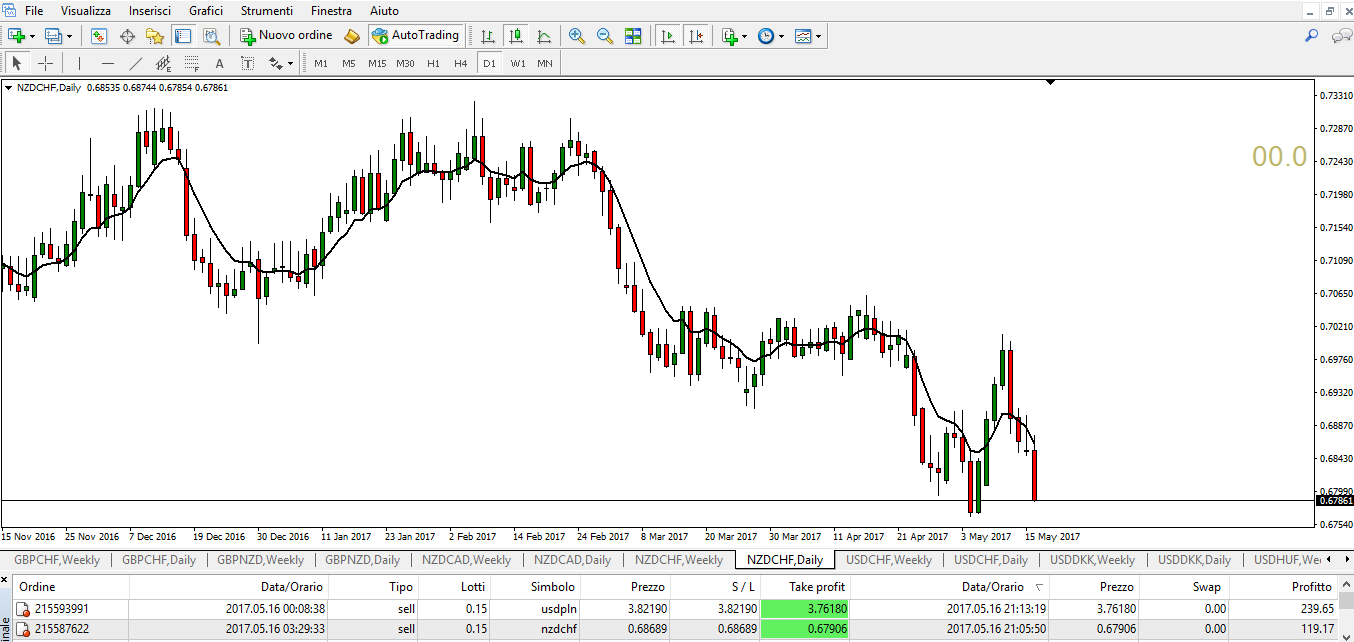This screenshot has width=1354, height=642.
Task: Switch chart to candlestick mode
Action: click(516, 36)
